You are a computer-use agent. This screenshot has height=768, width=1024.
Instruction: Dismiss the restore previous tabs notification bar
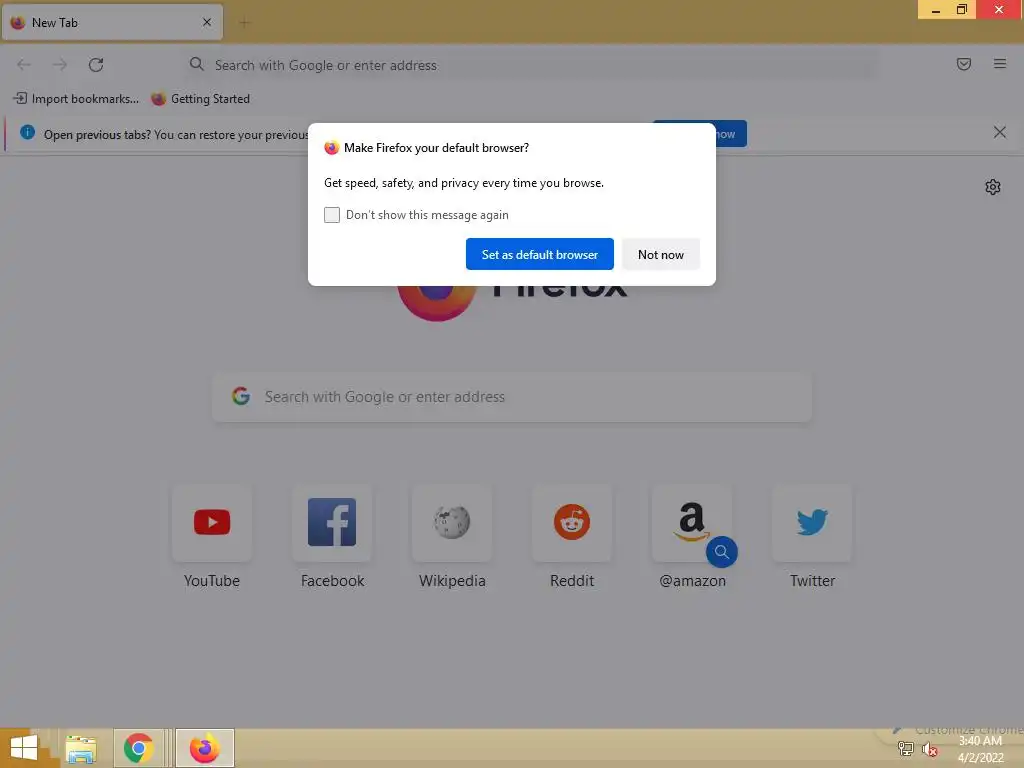click(x=999, y=133)
